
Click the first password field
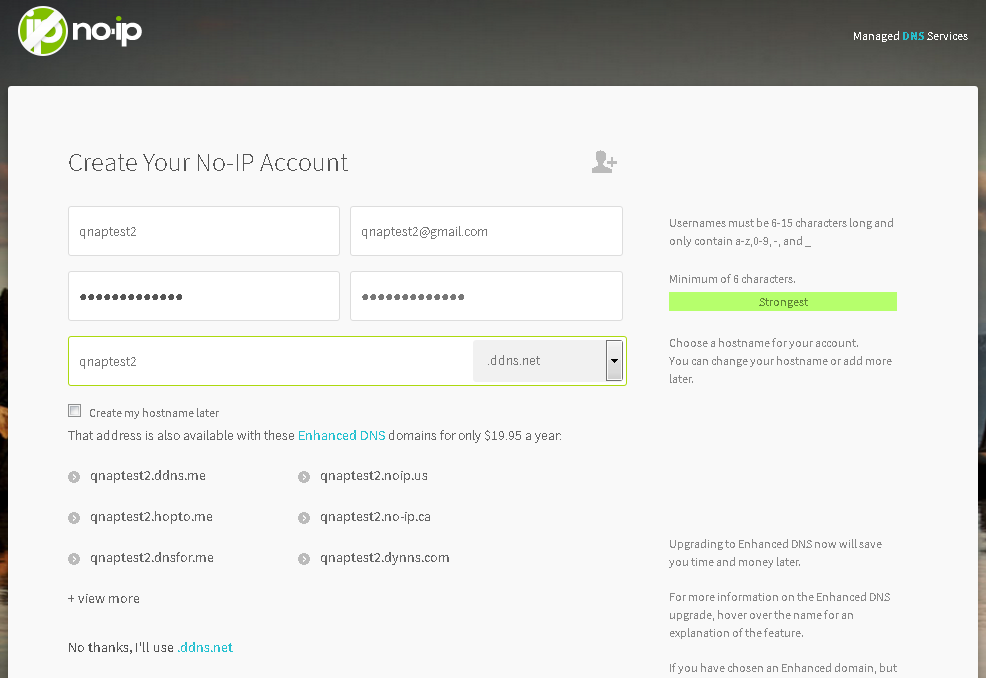pos(204,296)
